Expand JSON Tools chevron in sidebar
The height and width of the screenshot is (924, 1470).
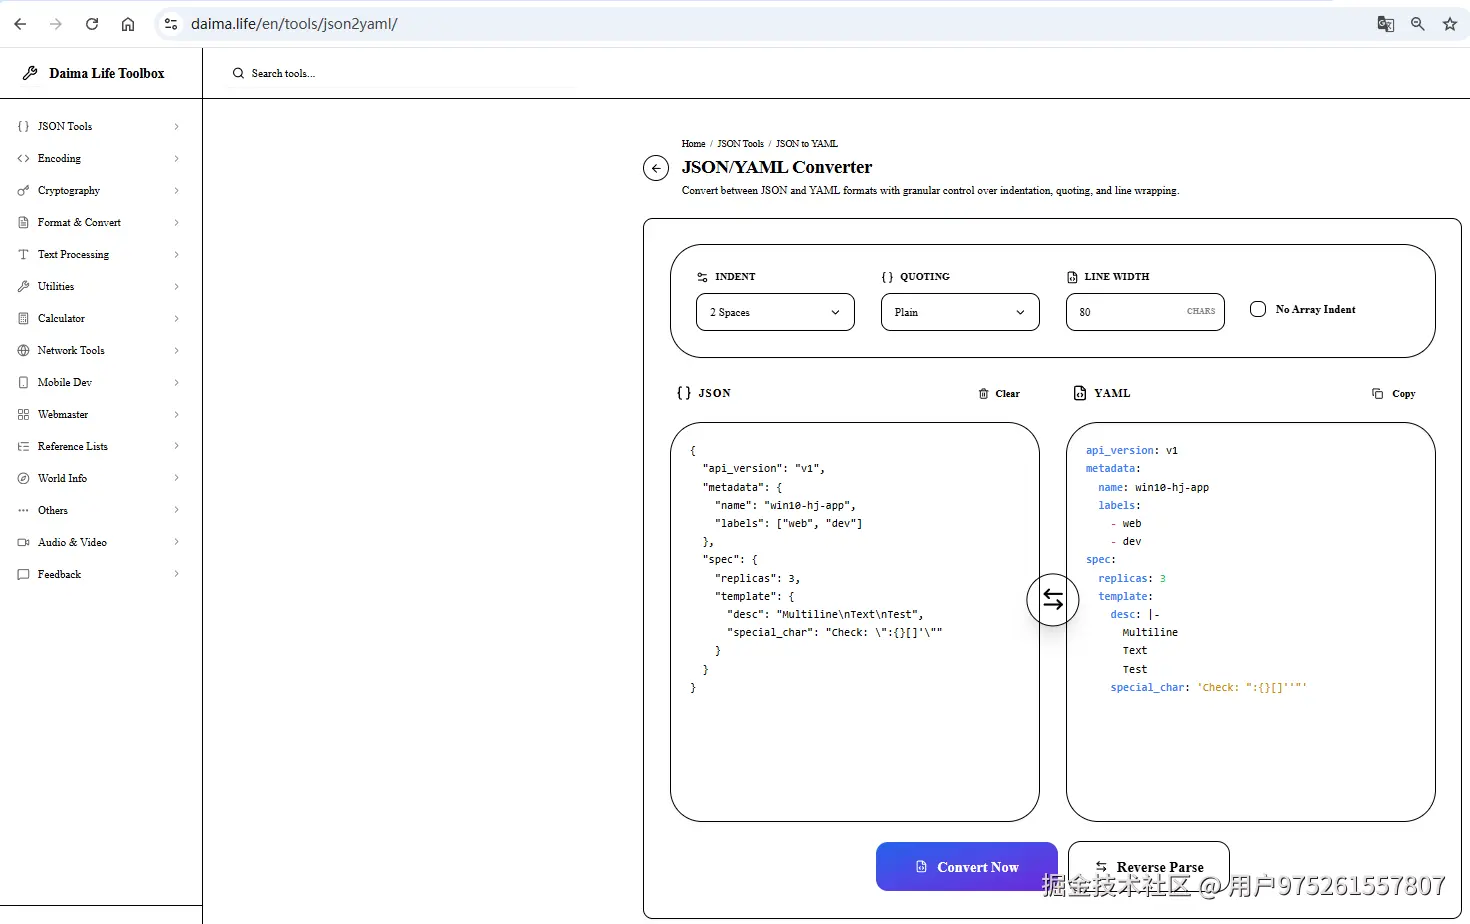(x=177, y=126)
